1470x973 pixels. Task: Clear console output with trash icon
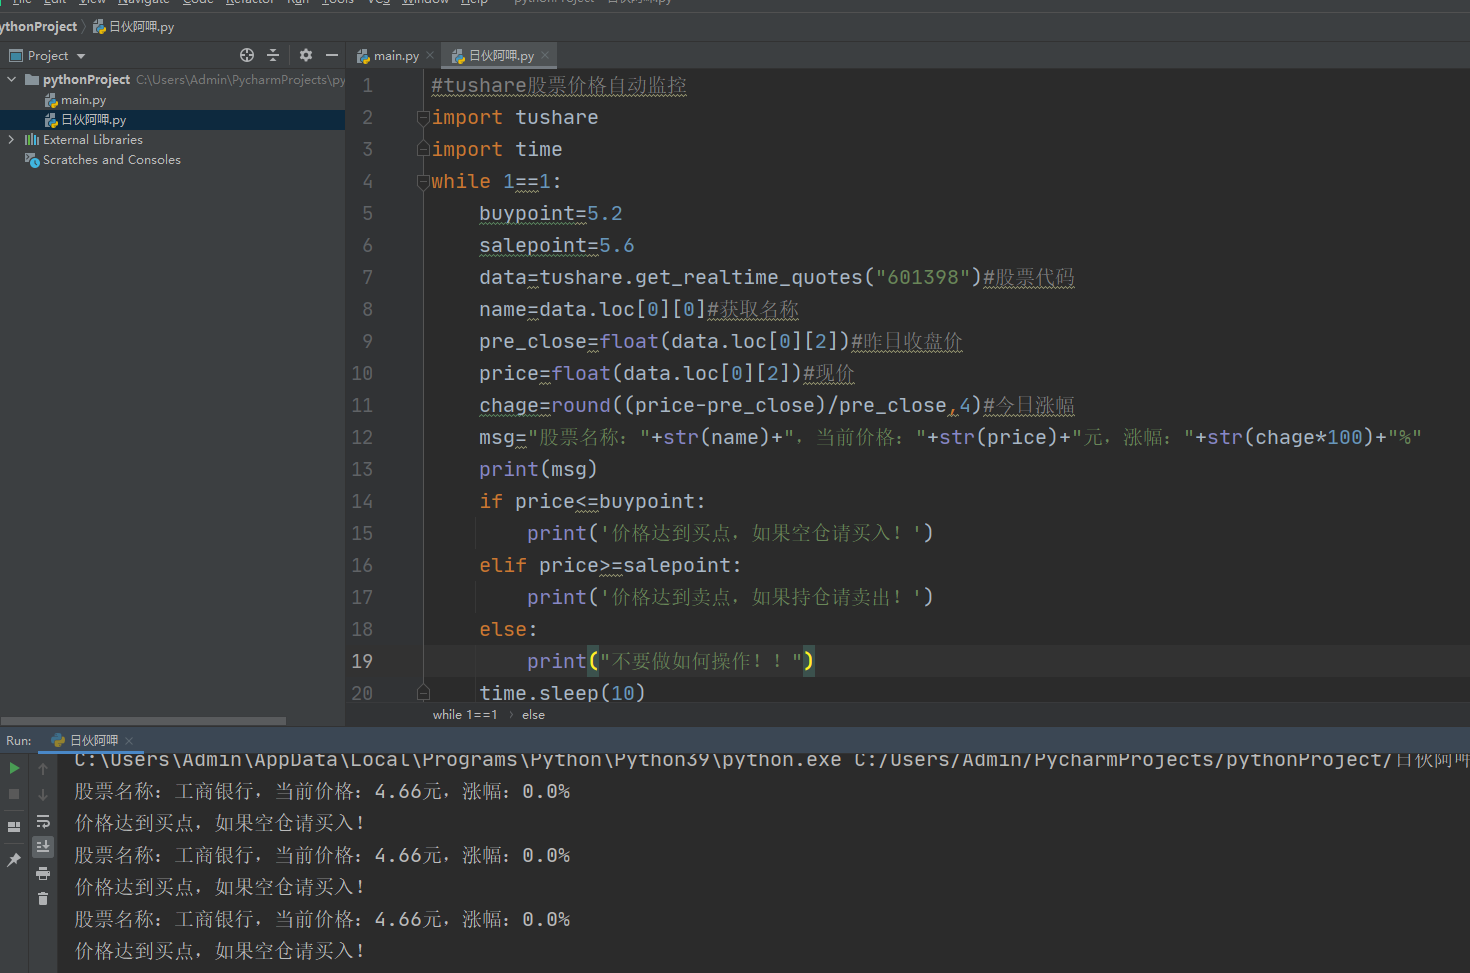pyautogui.click(x=43, y=899)
